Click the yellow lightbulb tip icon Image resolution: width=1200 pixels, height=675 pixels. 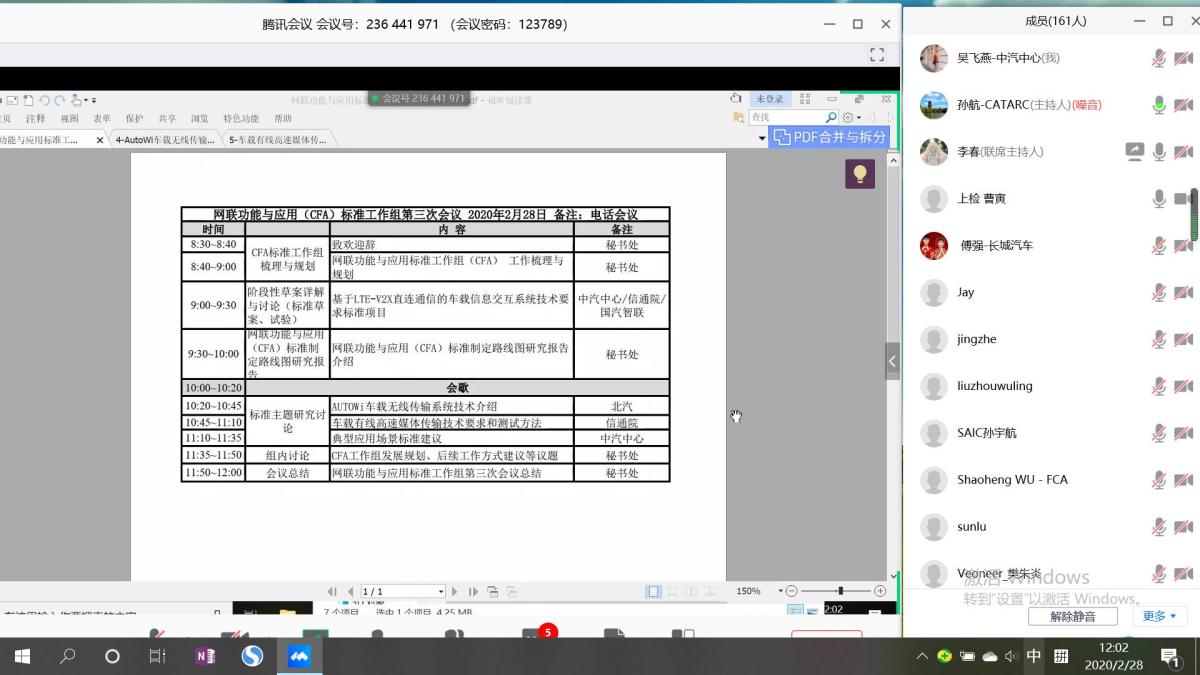coord(859,174)
